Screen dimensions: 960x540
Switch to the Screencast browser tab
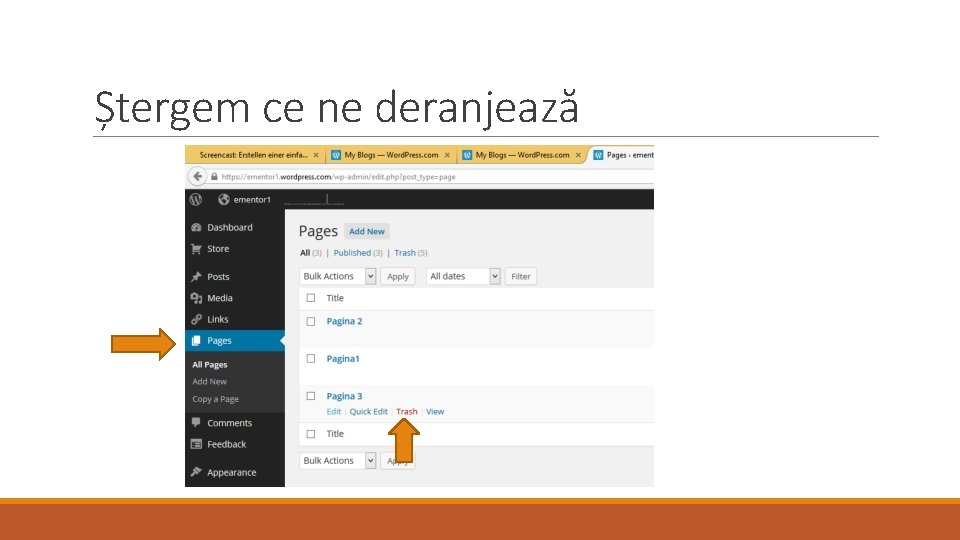click(253, 155)
